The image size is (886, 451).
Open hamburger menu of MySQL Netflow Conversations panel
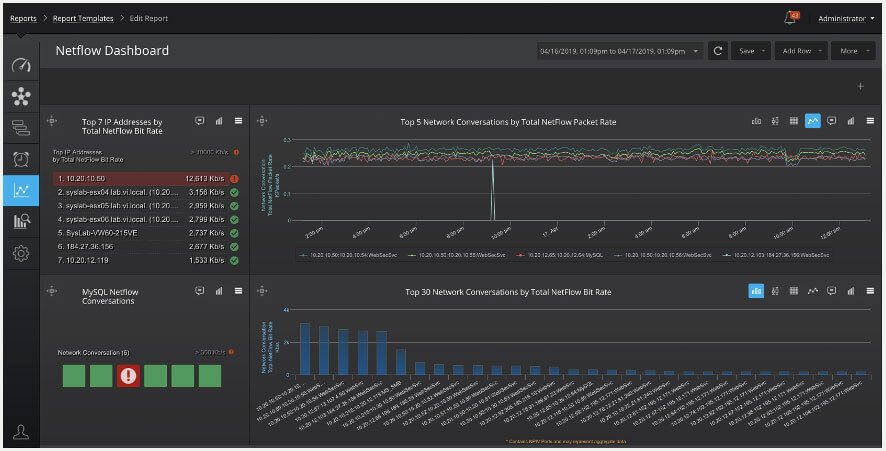coord(238,290)
